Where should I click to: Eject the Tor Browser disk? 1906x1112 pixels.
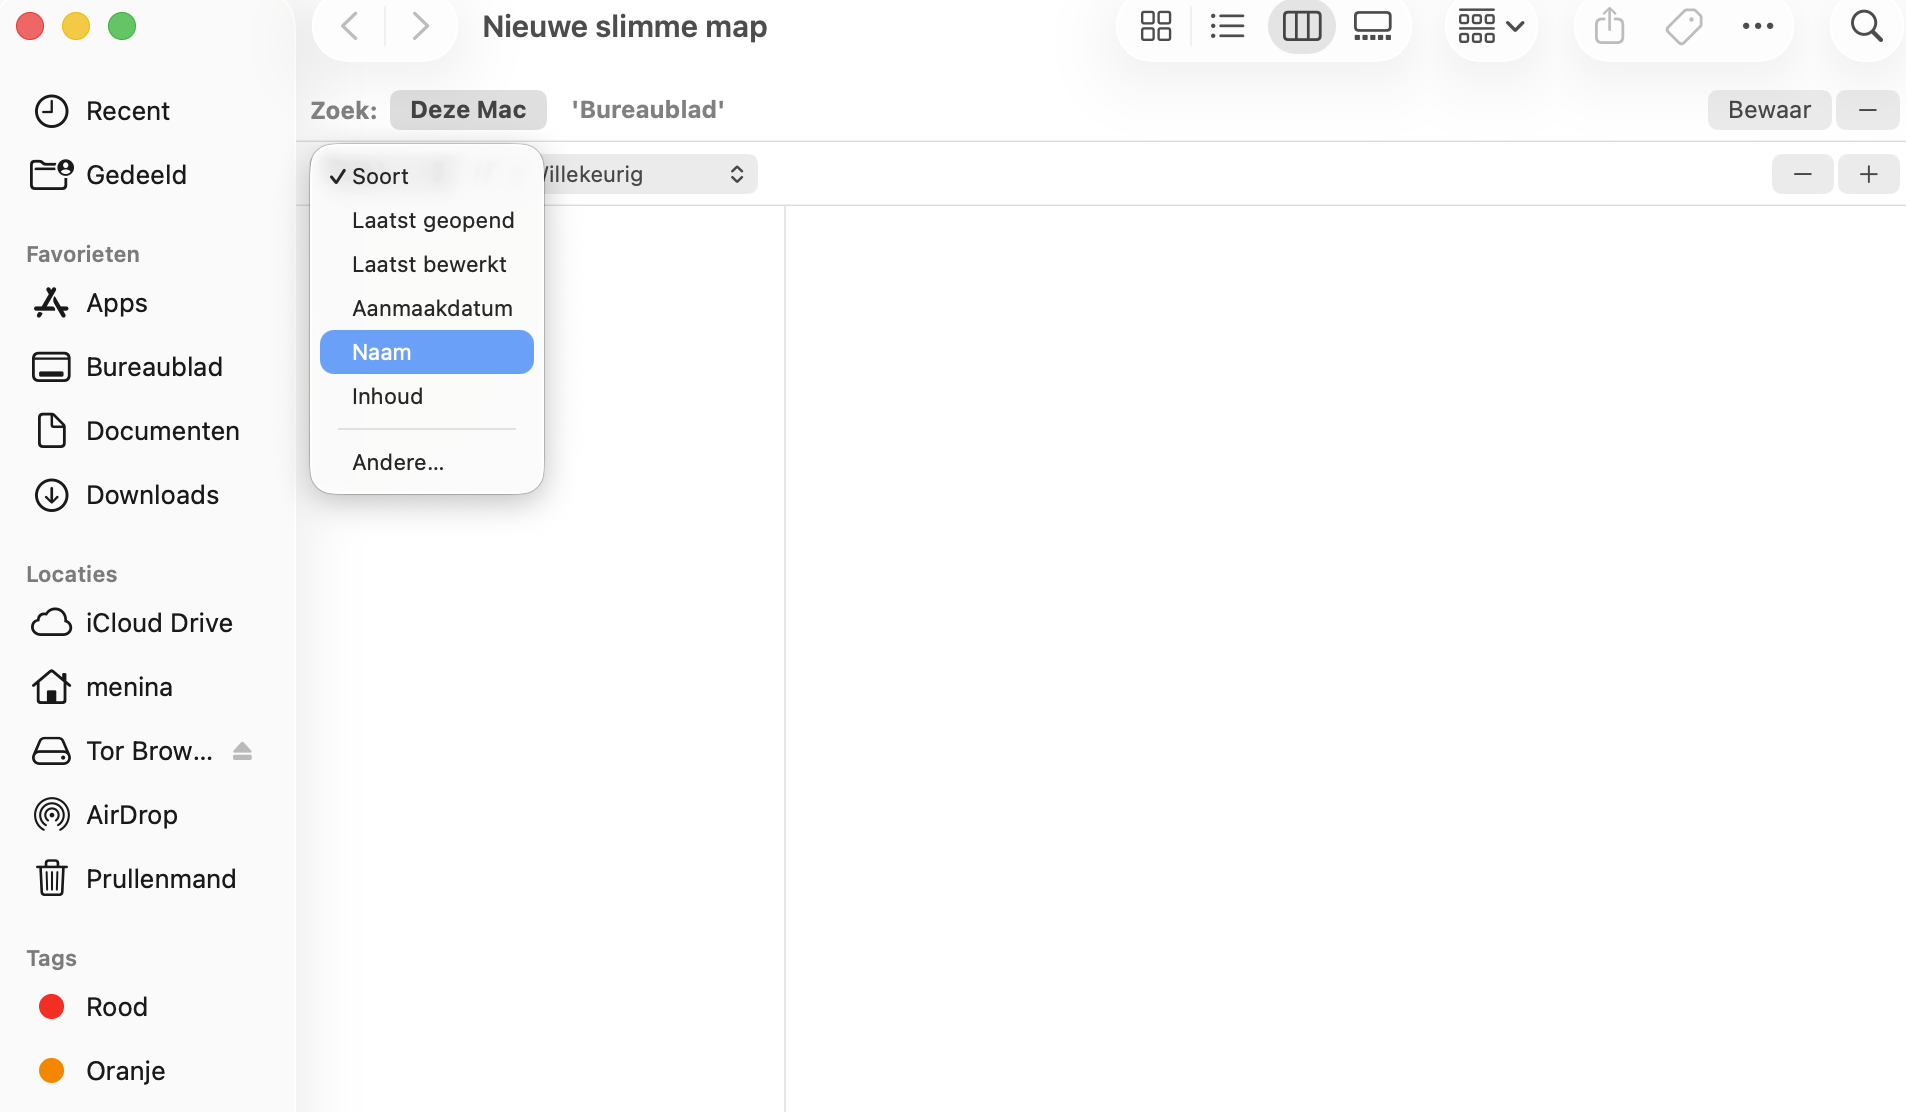[x=243, y=751]
